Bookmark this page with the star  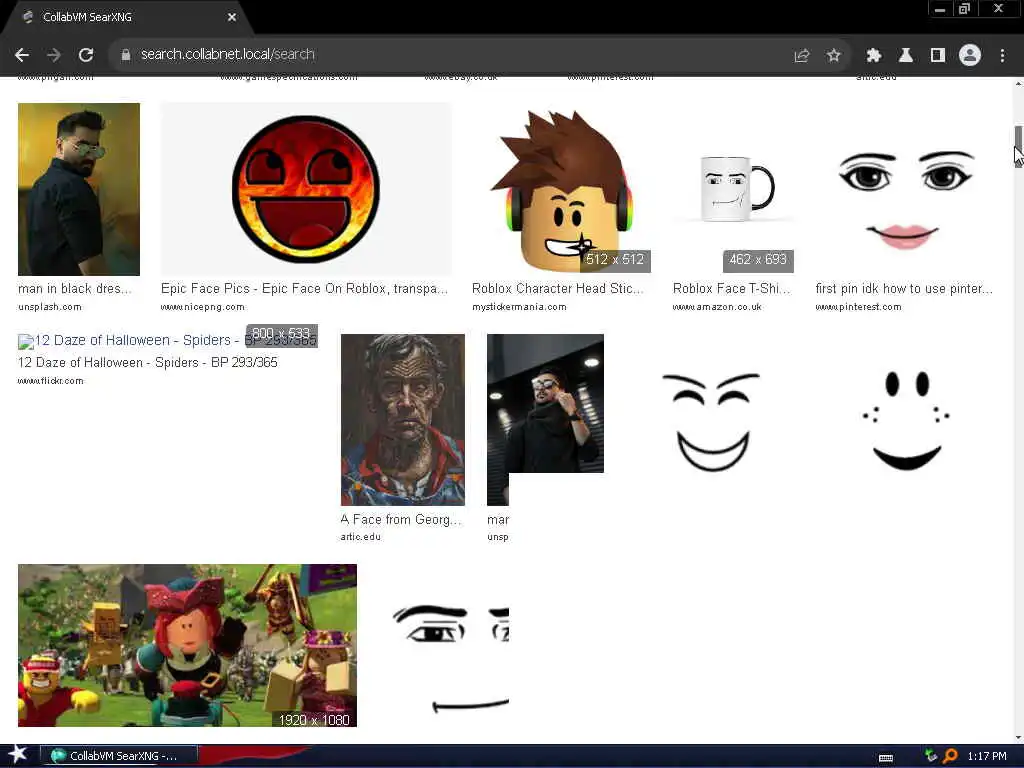(x=833, y=56)
